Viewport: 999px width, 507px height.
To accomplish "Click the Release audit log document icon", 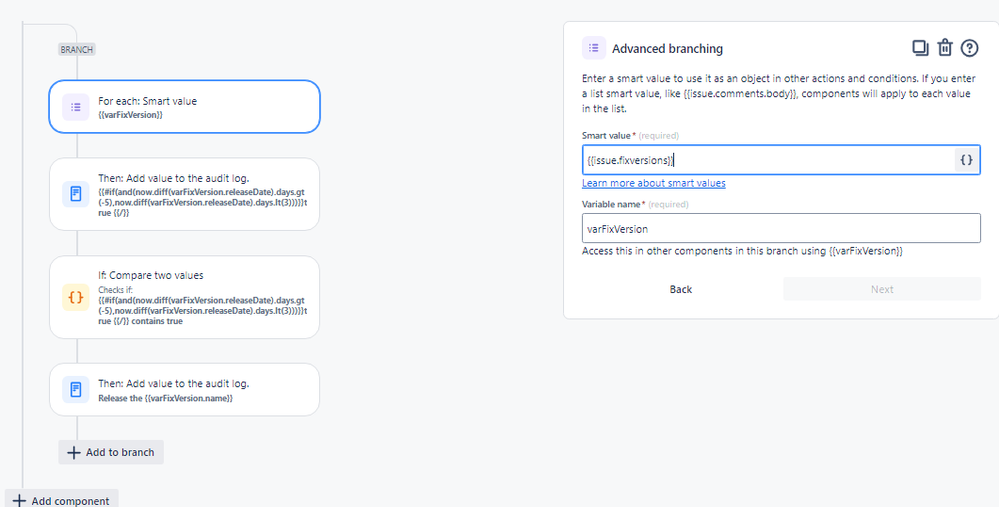I will 76,389.
